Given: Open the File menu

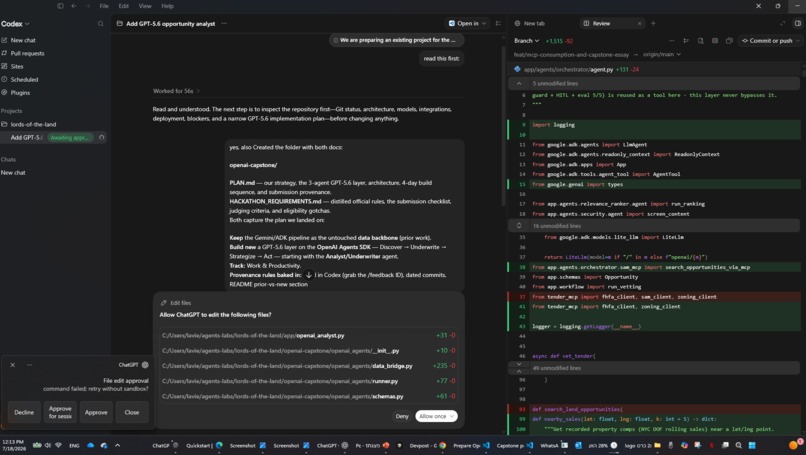Looking at the screenshot, I should click(x=104, y=6).
